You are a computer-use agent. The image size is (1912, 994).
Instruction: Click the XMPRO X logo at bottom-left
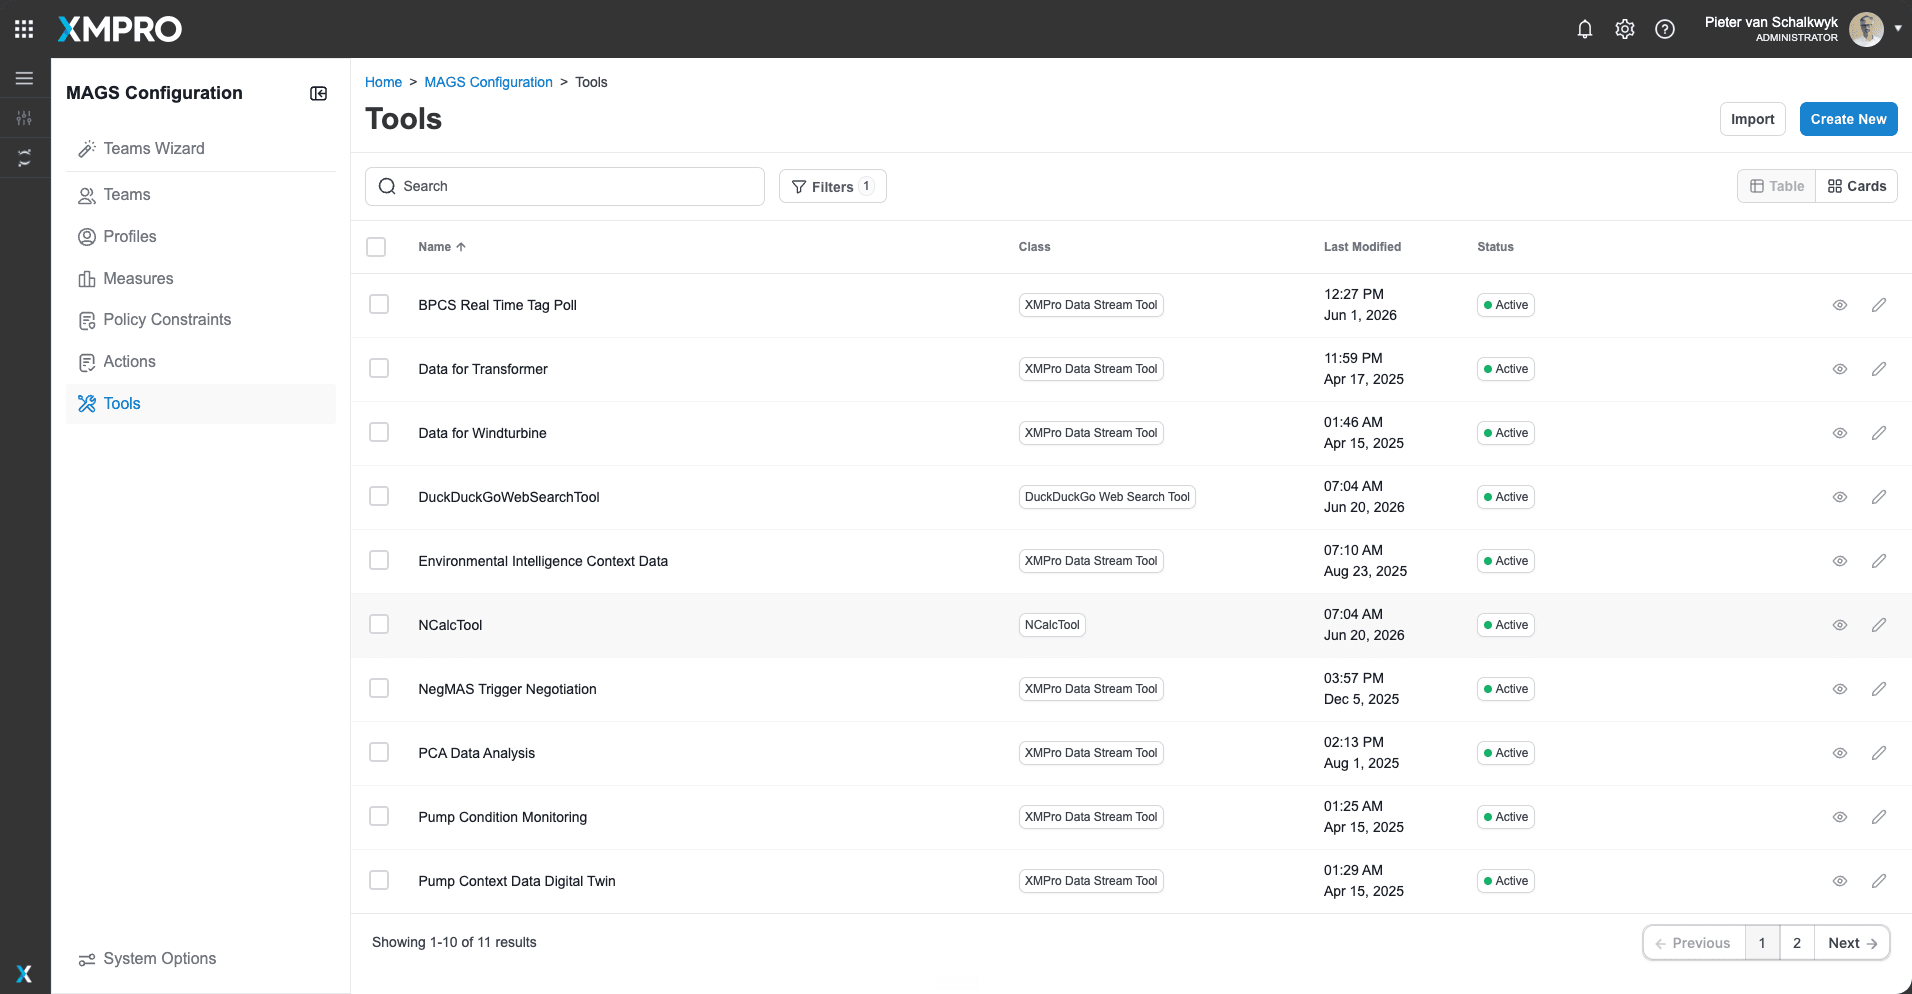[25, 973]
